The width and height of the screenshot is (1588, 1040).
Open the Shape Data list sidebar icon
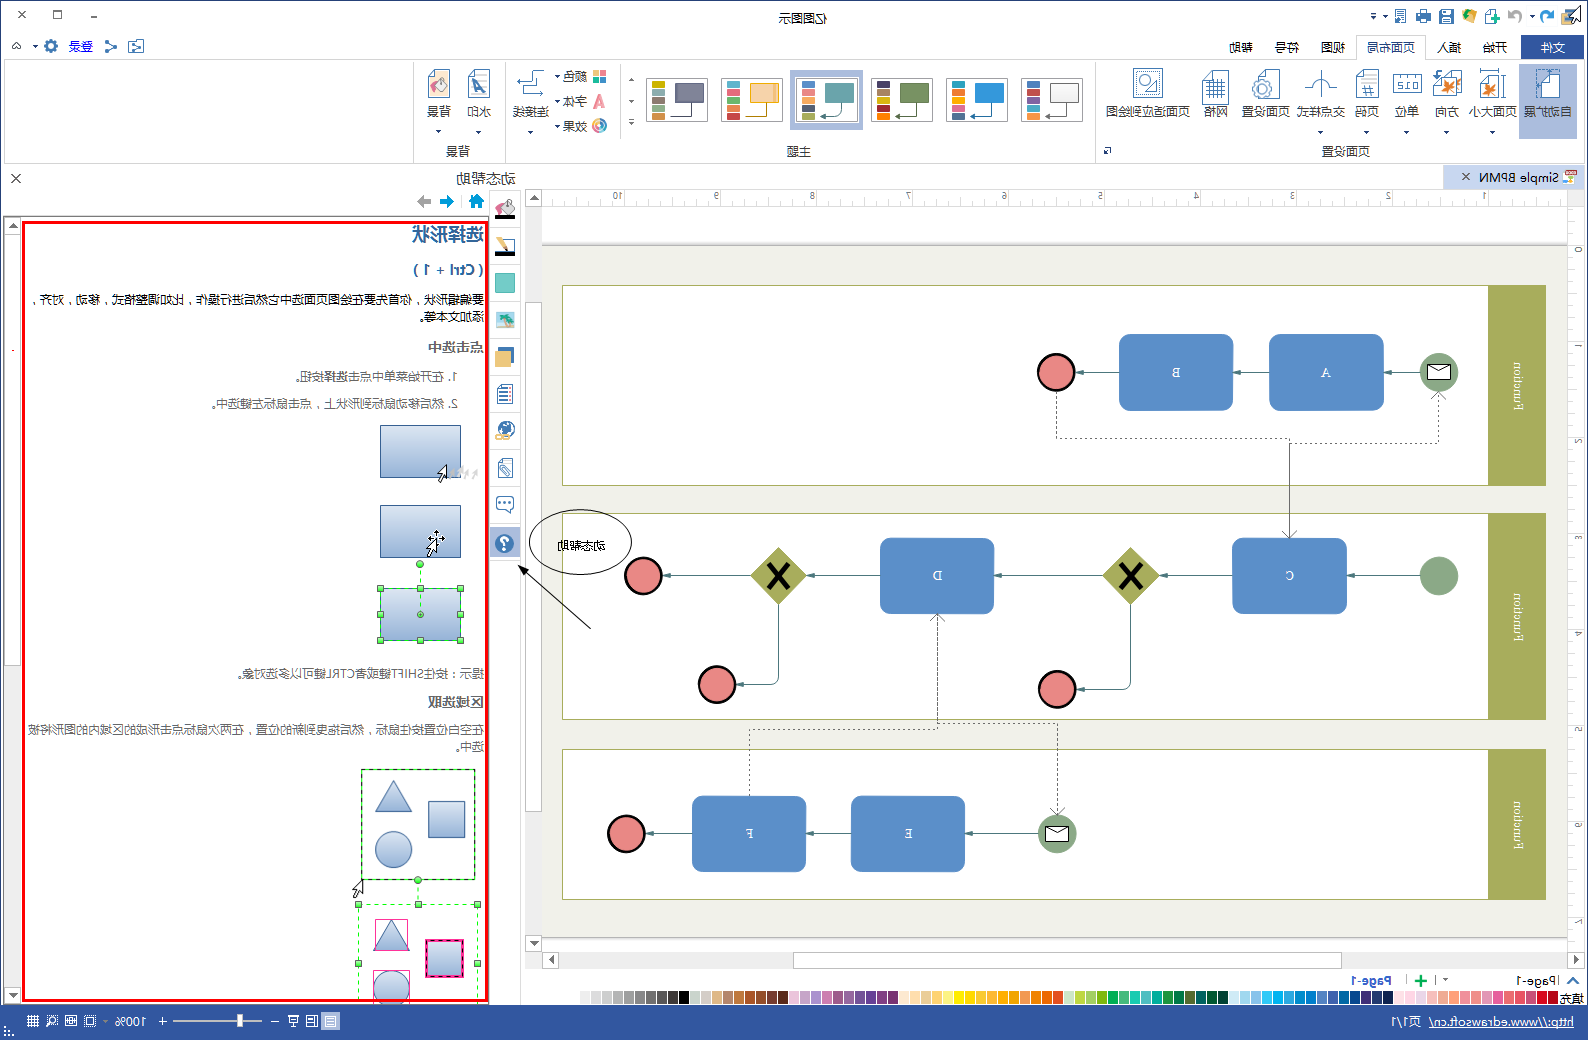click(505, 394)
